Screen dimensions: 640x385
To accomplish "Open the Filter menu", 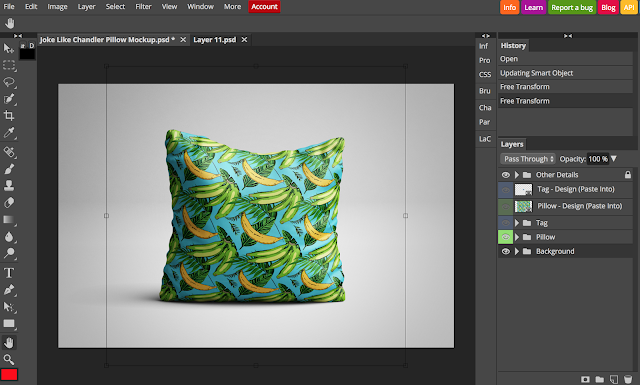I will click(143, 7).
